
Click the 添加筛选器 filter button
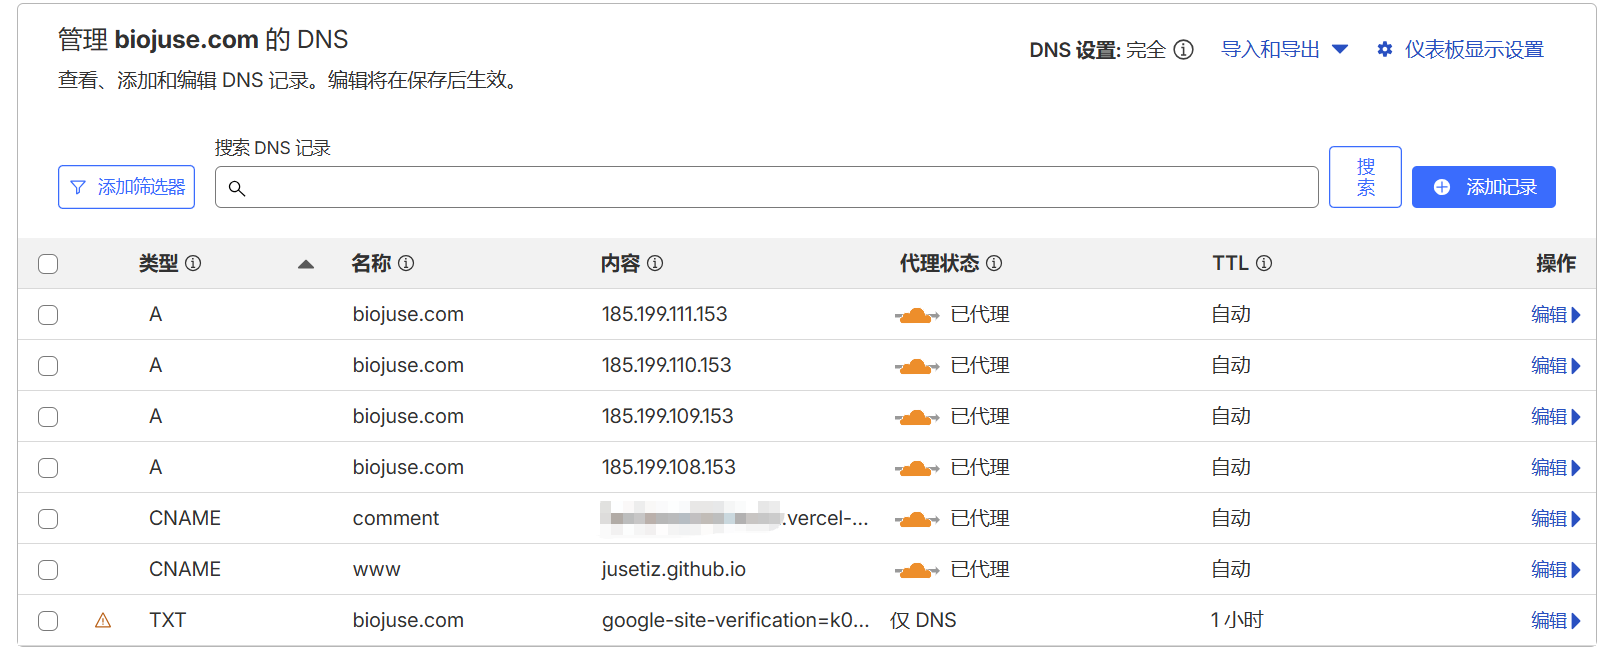point(127,187)
